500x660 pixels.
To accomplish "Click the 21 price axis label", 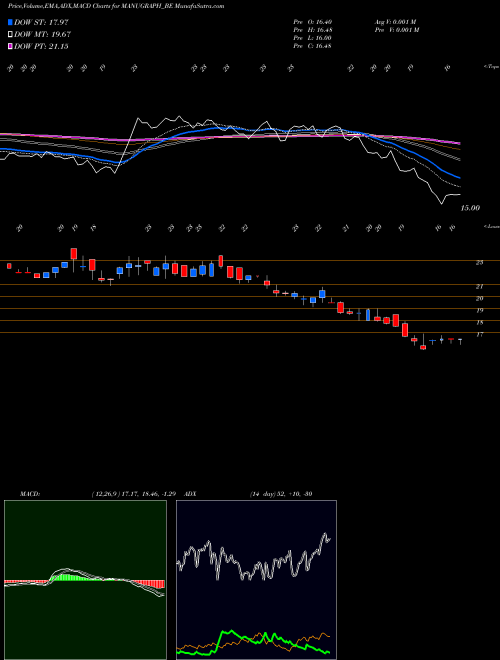I will (479, 287).
